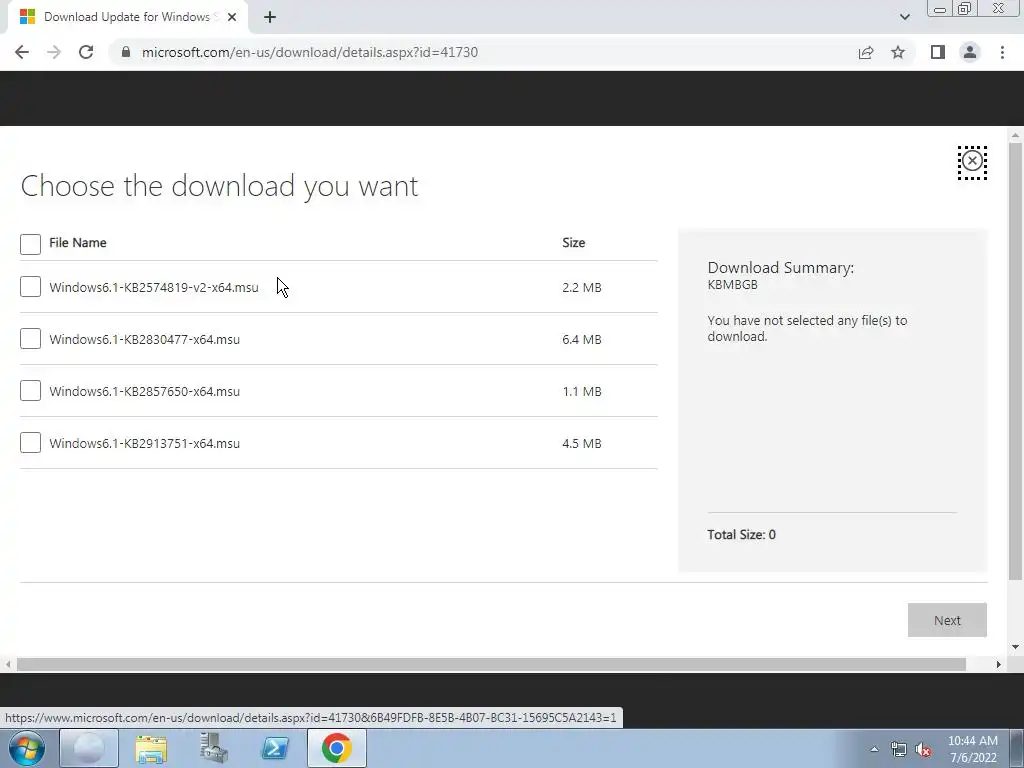Screen dimensions: 1024x768
Task: Open the Chrome three-dot menu
Action: [1002, 52]
